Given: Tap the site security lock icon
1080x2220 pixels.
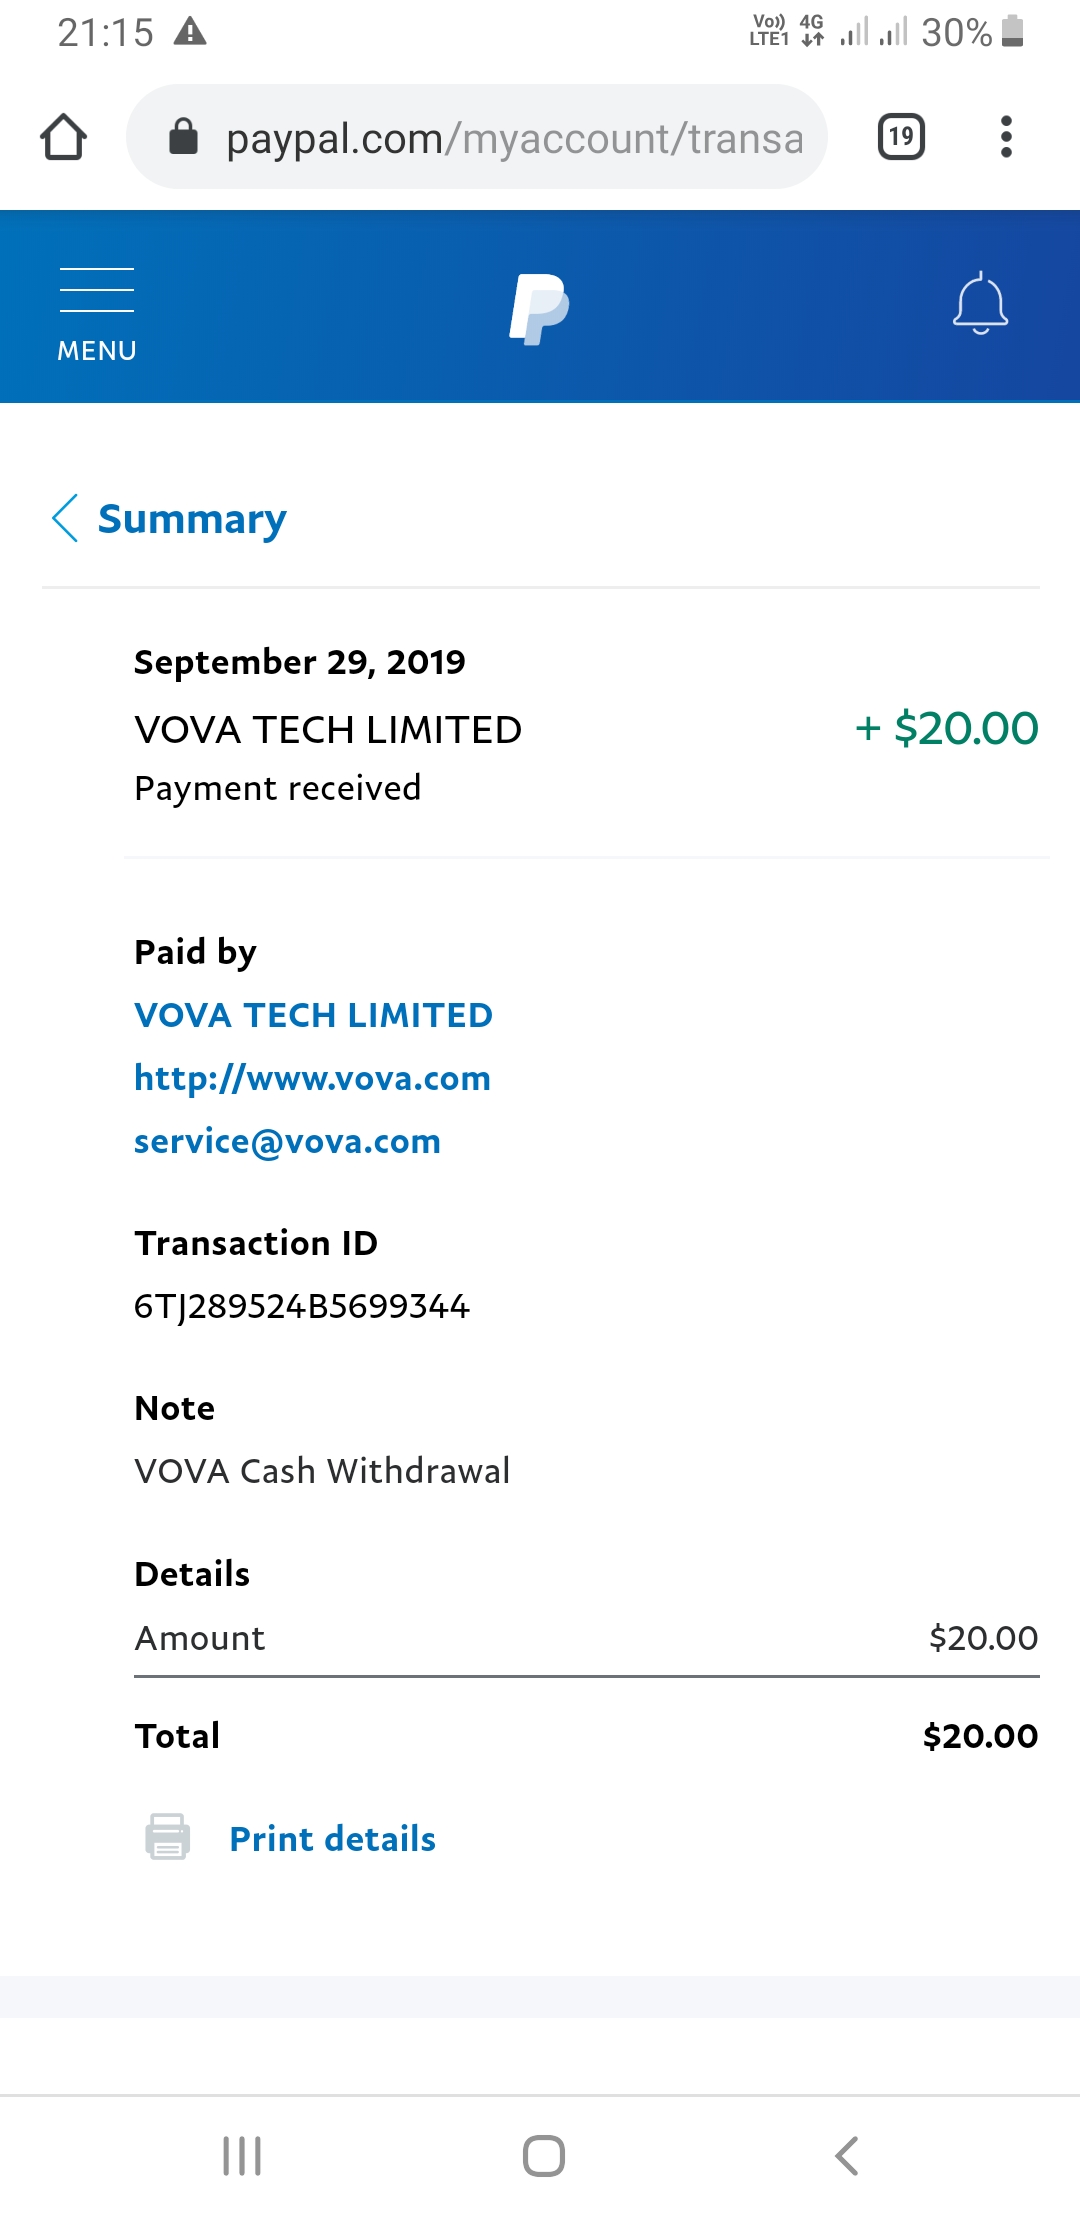Looking at the screenshot, I should 183,137.
